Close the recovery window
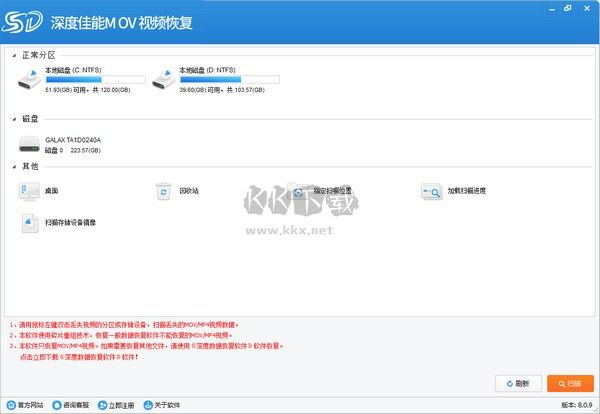The width and height of the screenshot is (600, 414). 587,8
